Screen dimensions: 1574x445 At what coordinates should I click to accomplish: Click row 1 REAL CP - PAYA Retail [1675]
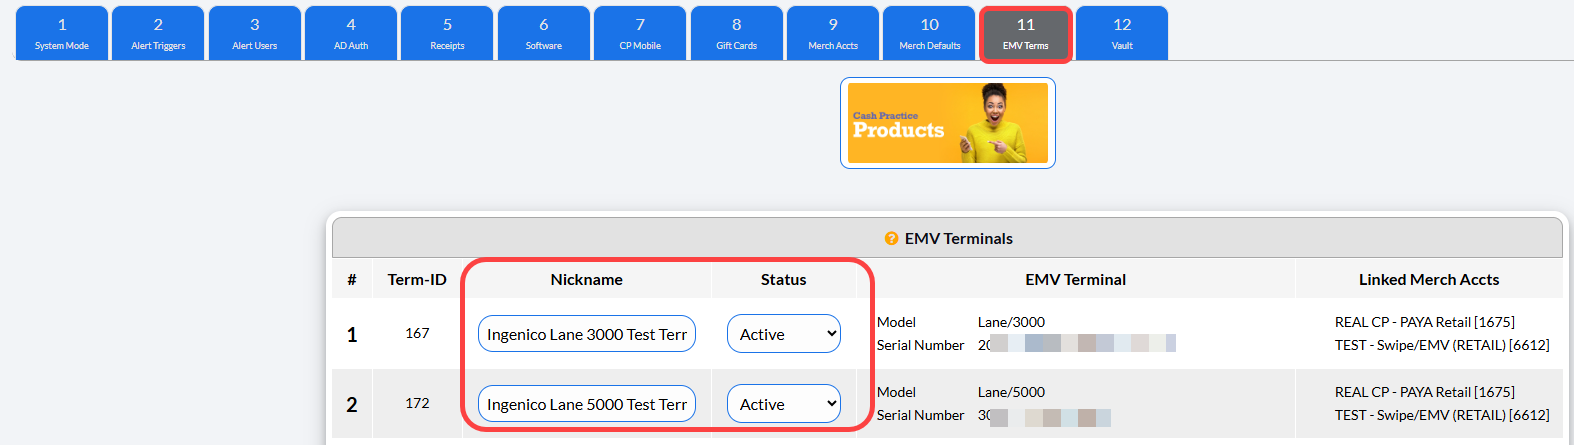[1425, 322]
